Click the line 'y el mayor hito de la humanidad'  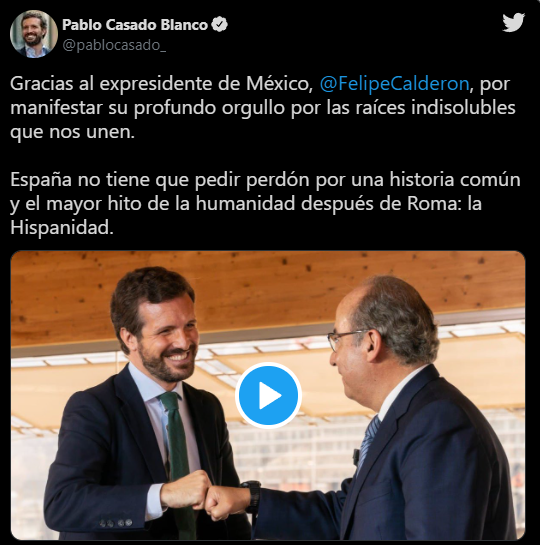coord(246,204)
